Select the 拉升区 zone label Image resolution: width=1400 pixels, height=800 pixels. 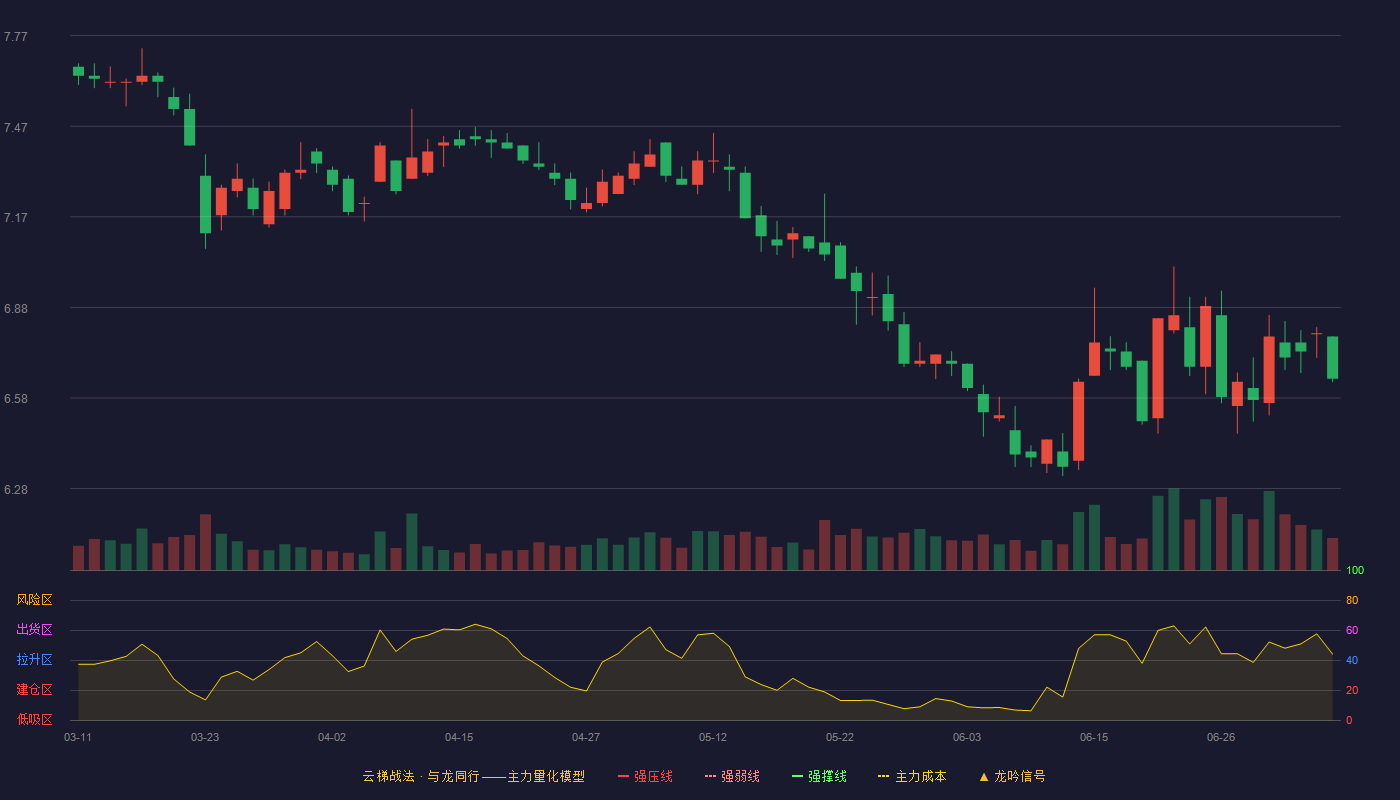(34, 660)
